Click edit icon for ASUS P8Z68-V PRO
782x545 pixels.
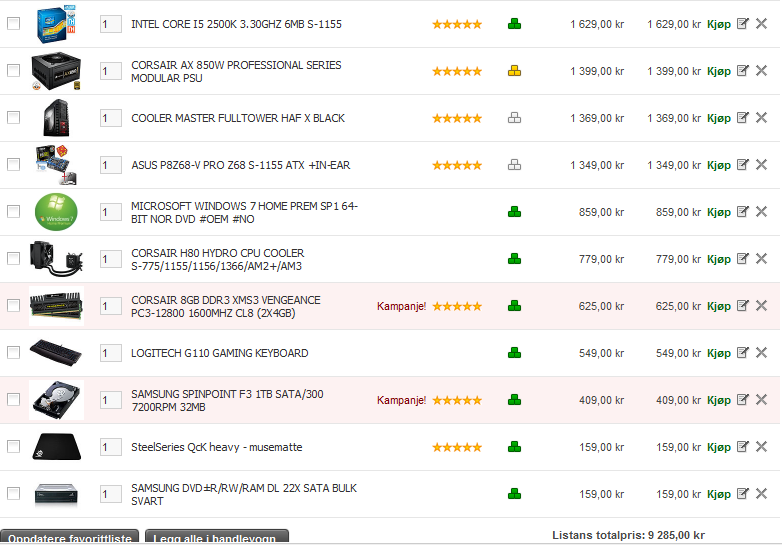click(x=743, y=165)
